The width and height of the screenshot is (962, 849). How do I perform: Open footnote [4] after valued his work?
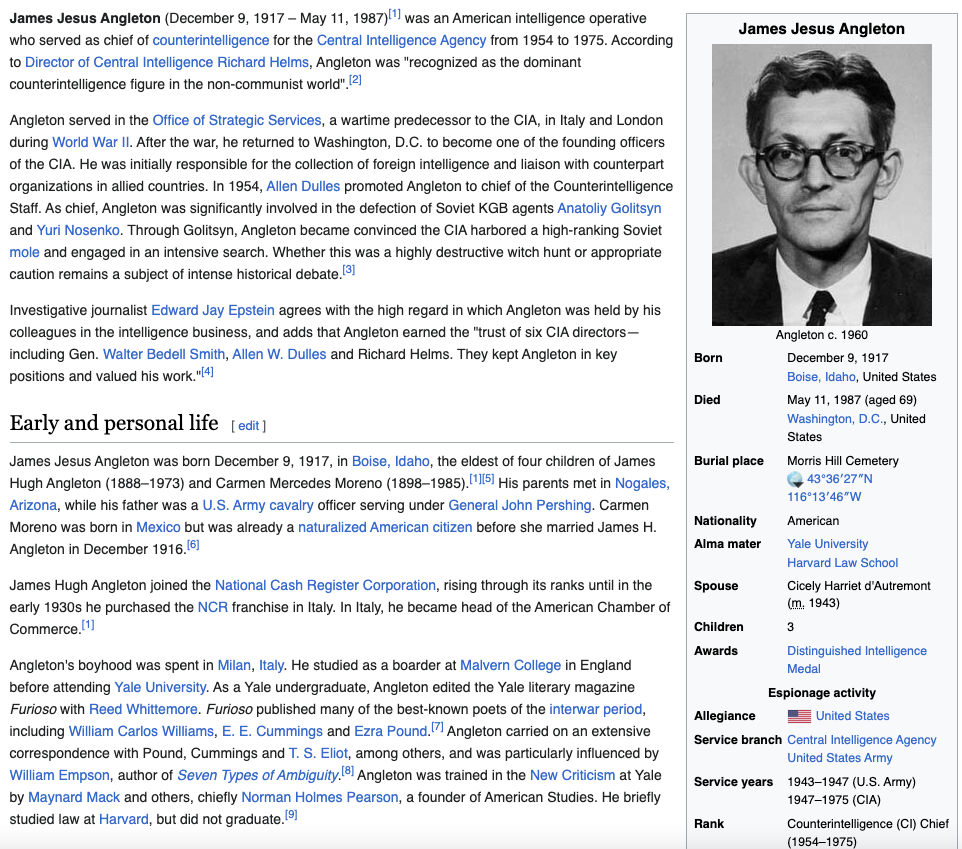click(x=207, y=372)
